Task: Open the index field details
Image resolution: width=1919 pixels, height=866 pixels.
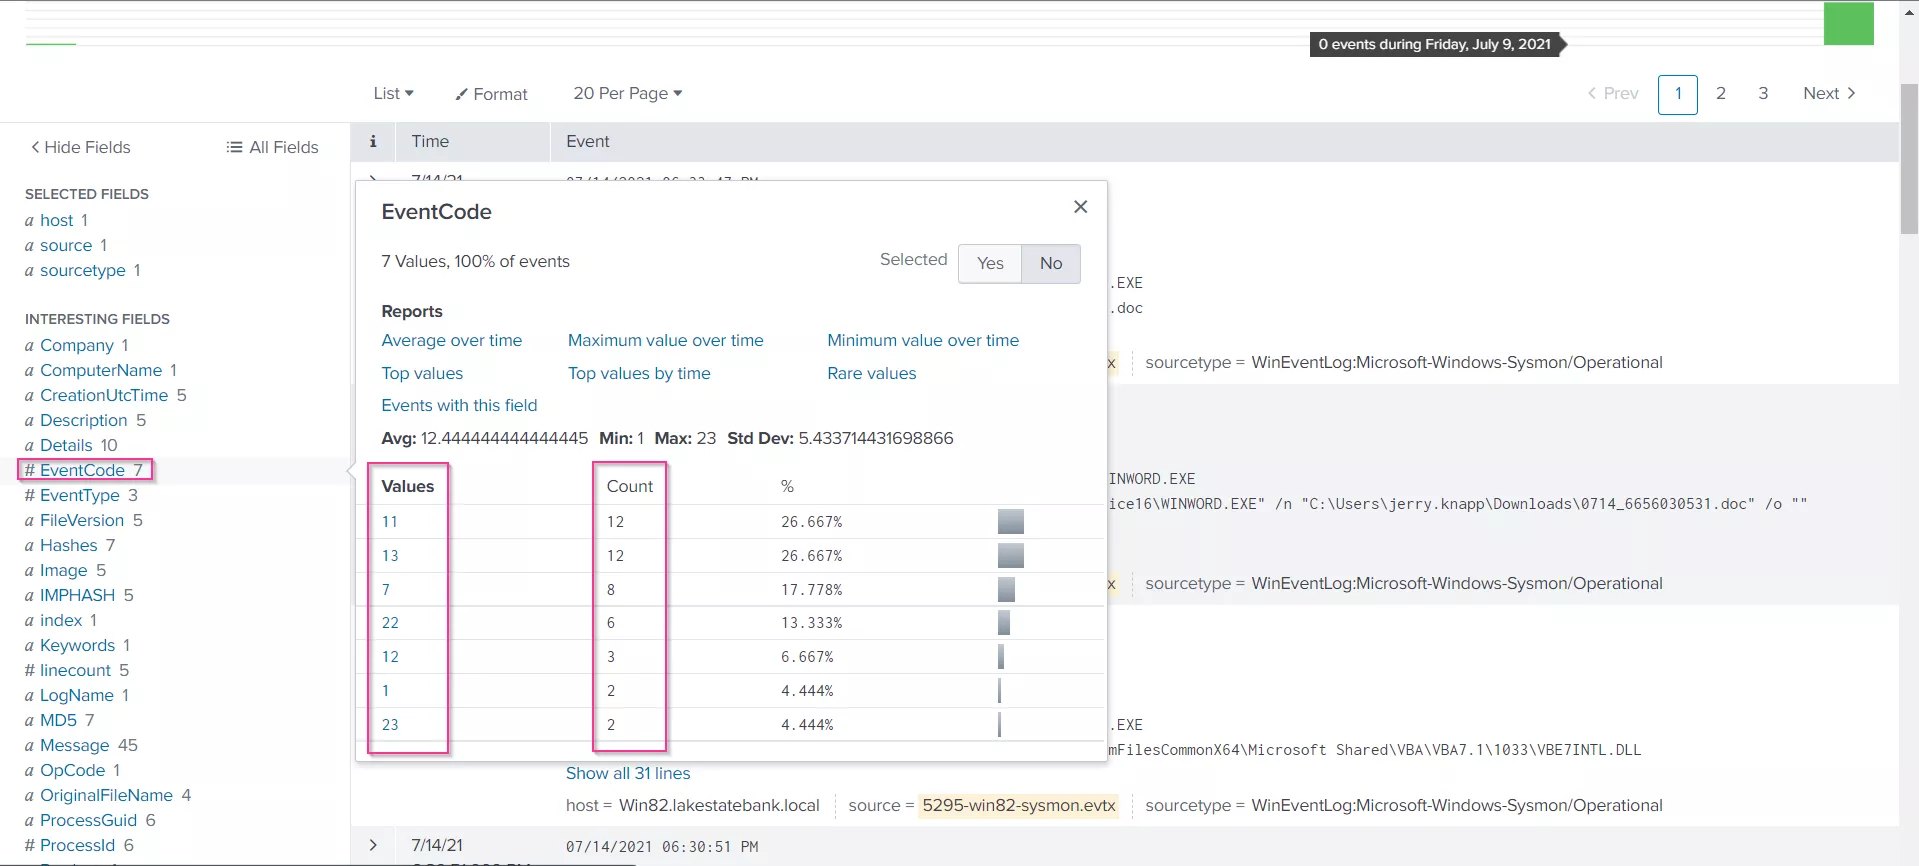Action: [x=61, y=620]
